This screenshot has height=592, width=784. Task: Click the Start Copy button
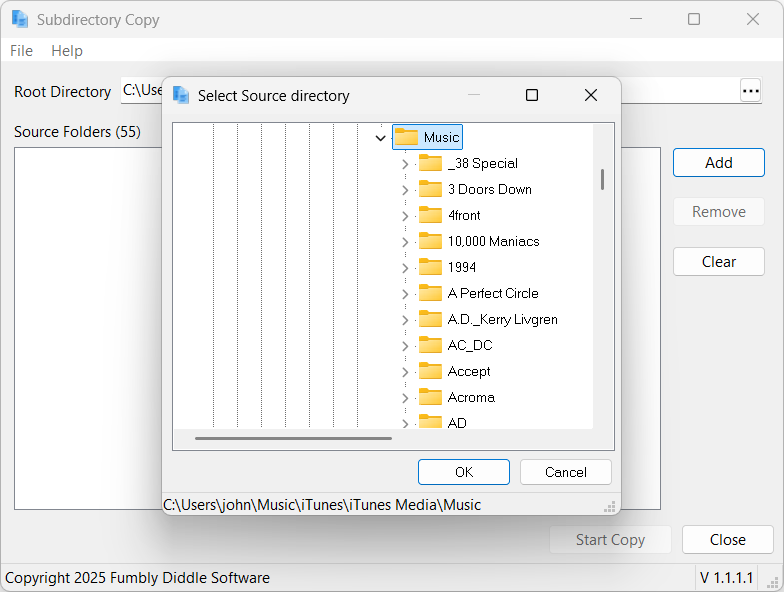point(610,540)
